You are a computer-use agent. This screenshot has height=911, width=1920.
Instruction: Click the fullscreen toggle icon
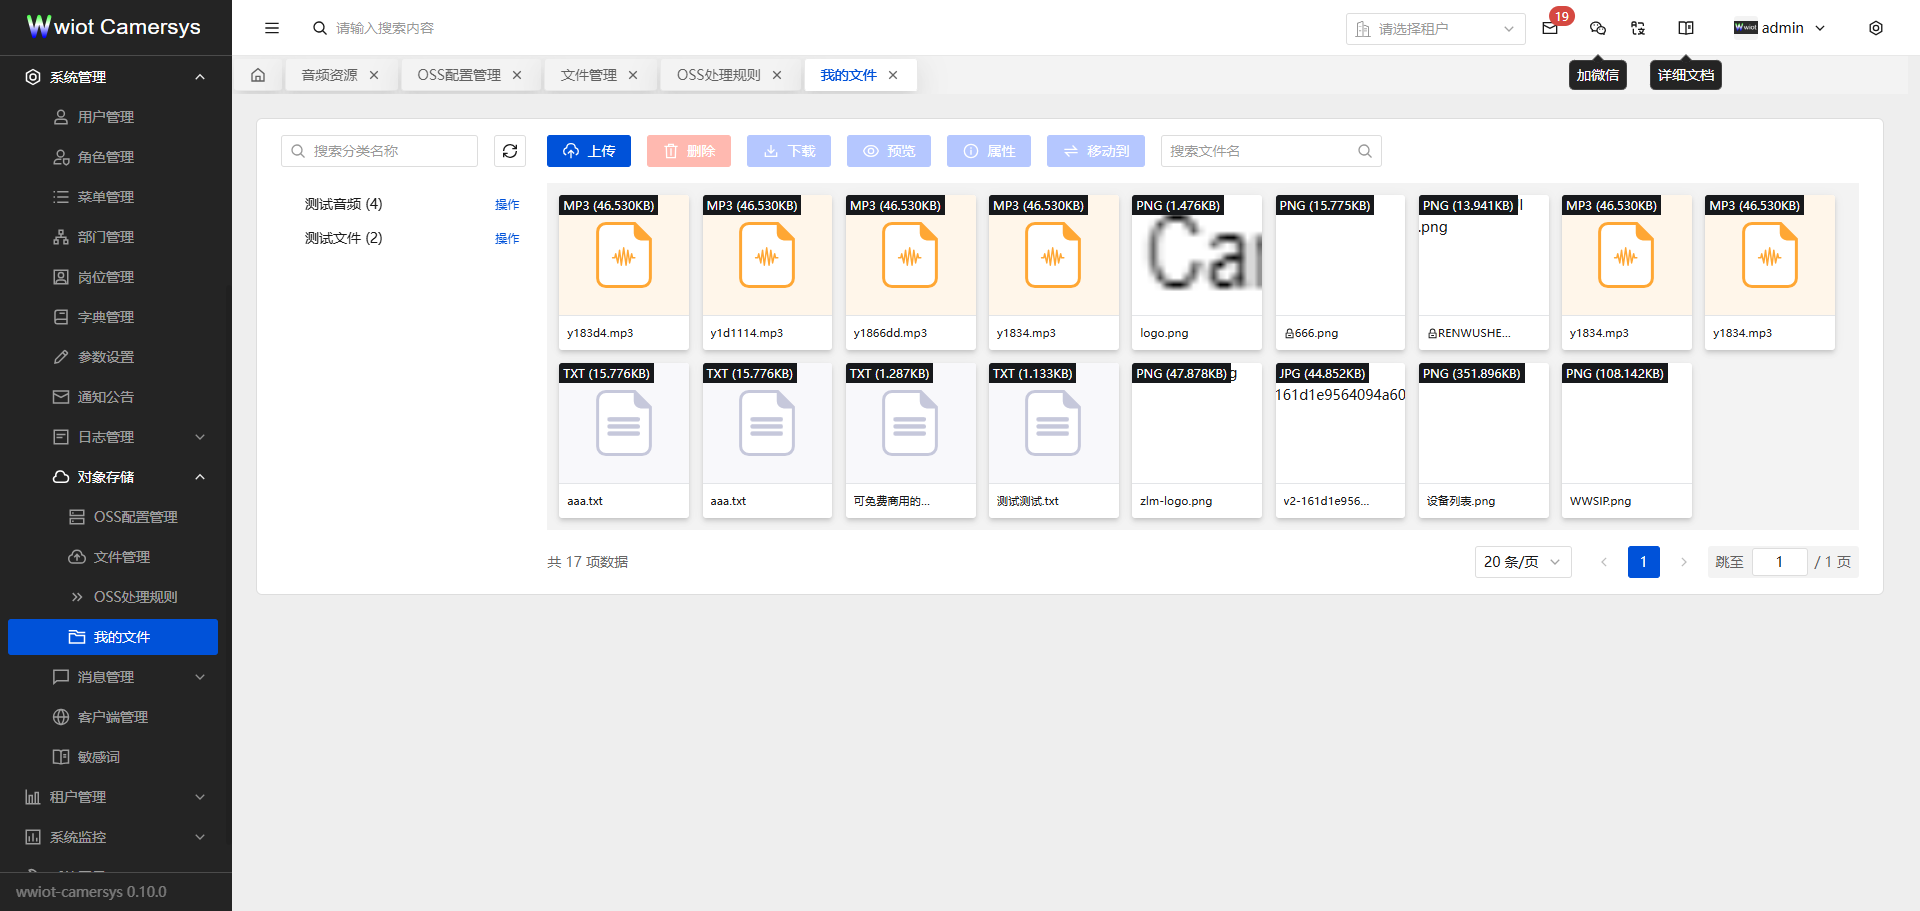[x=1638, y=28]
